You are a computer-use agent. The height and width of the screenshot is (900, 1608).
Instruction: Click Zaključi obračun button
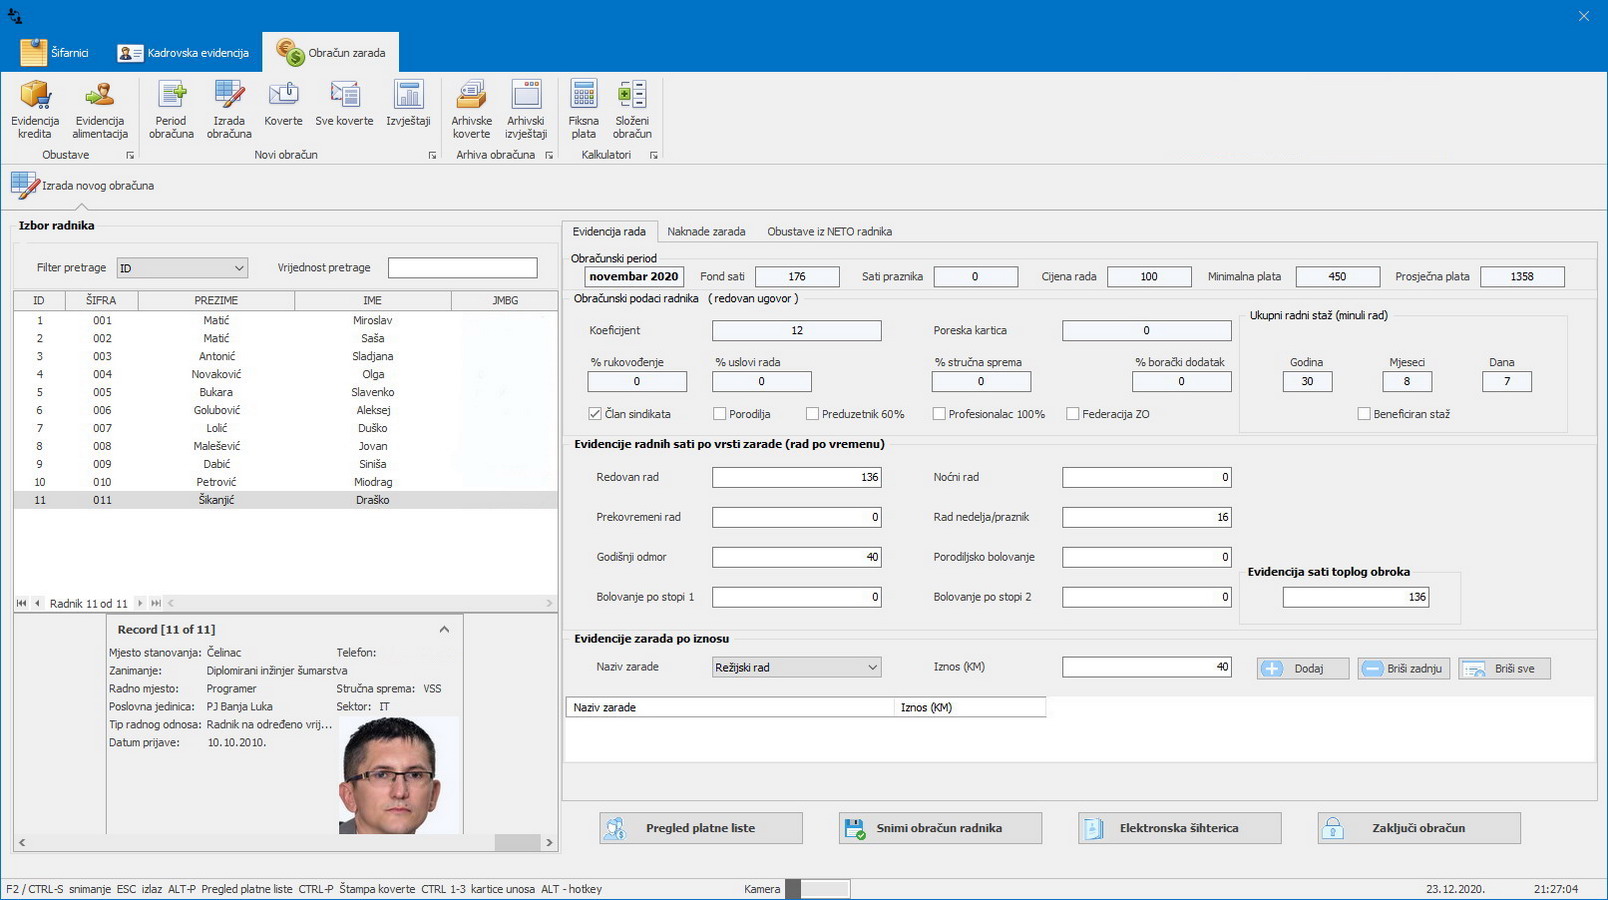pyautogui.click(x=1419, y=828)
